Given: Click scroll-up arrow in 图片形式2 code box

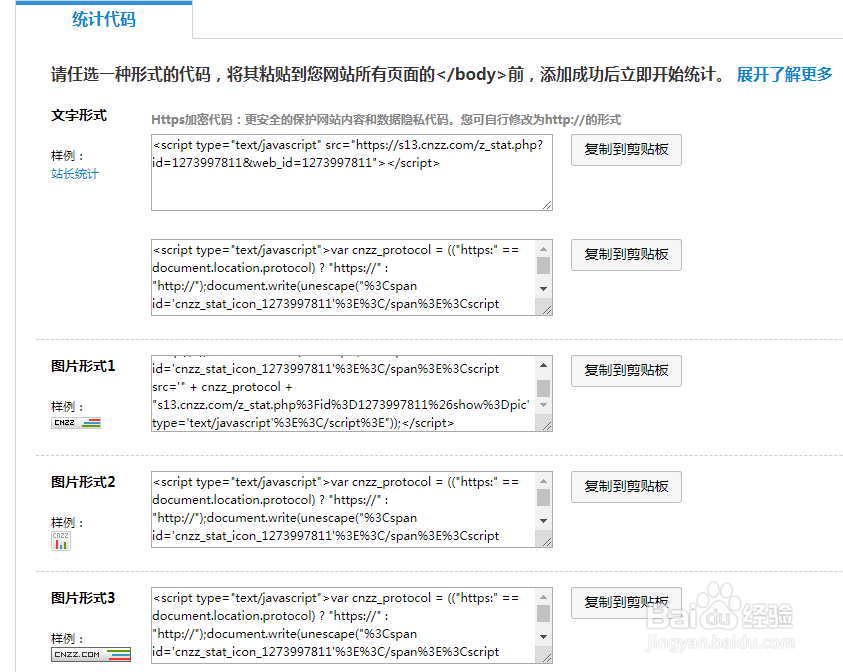Looking at the screenshot, I should pyautogui.click(x=544, y=481).
